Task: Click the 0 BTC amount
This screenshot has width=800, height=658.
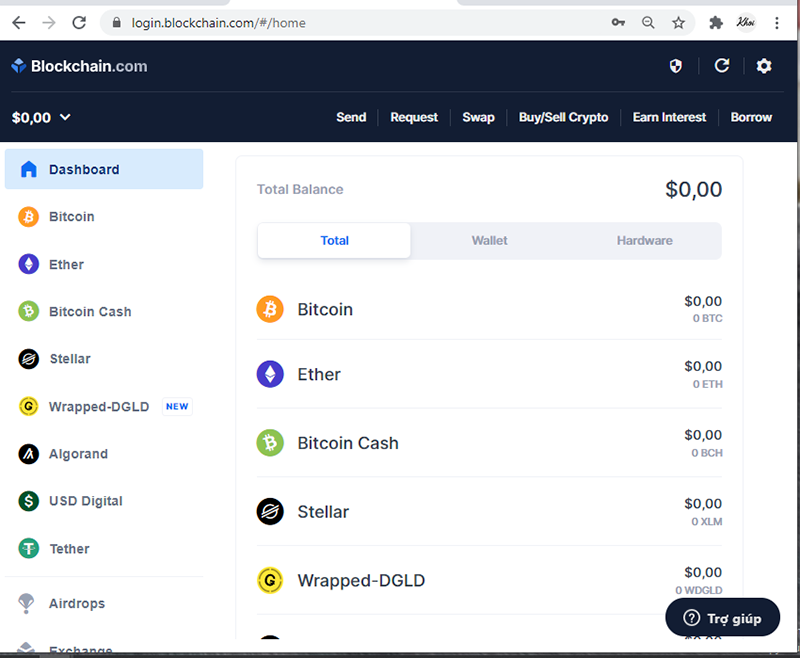Action: (707, 318)
